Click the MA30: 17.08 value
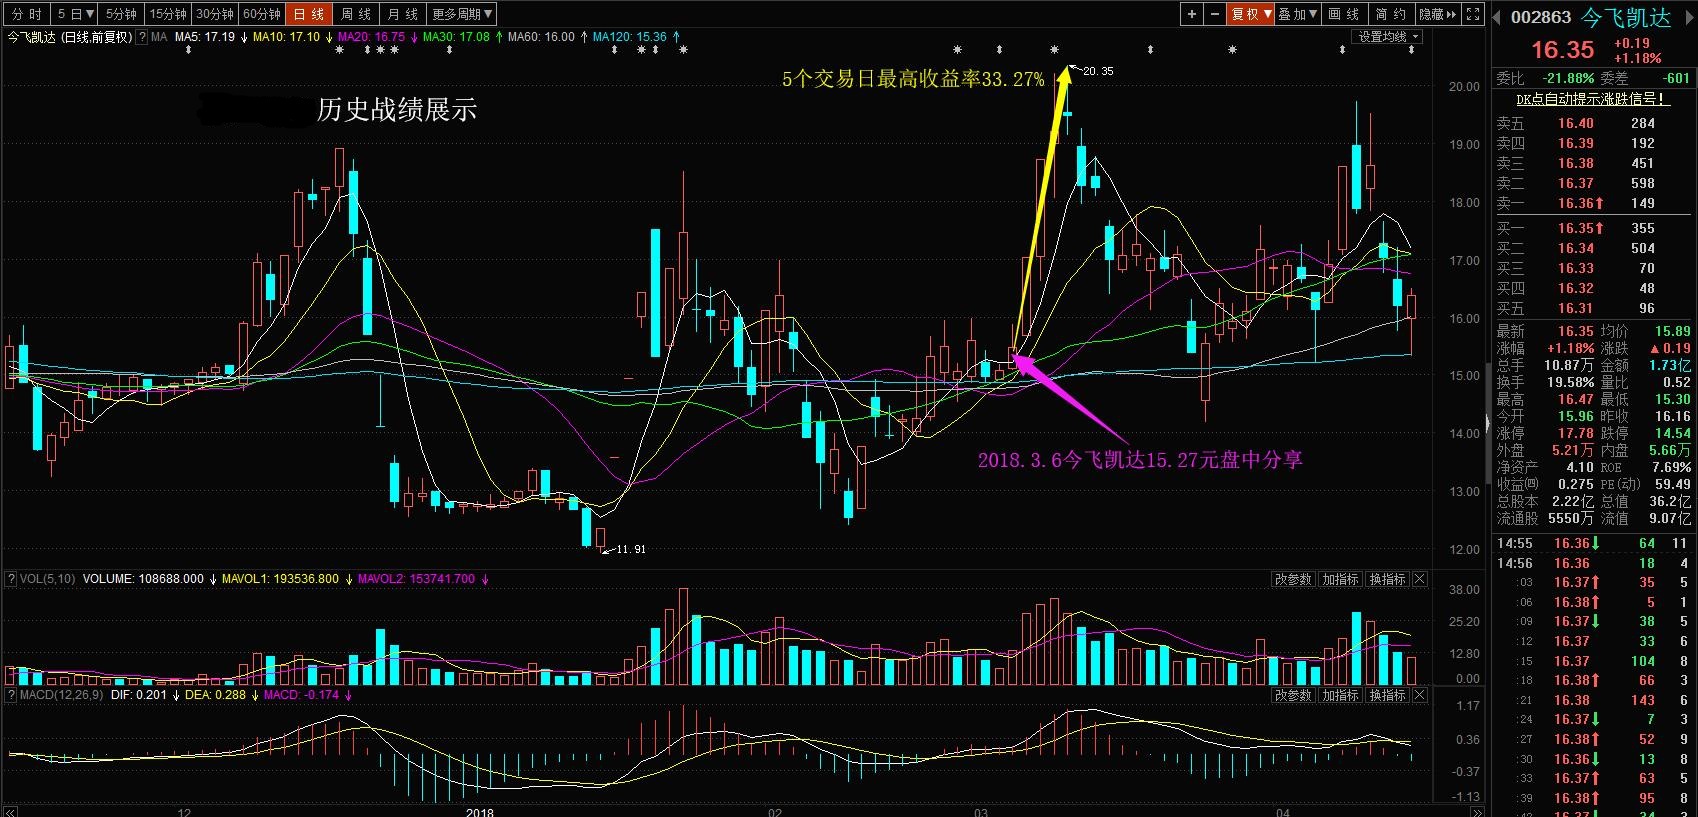The image size is (1698, 817). (456, 37)
